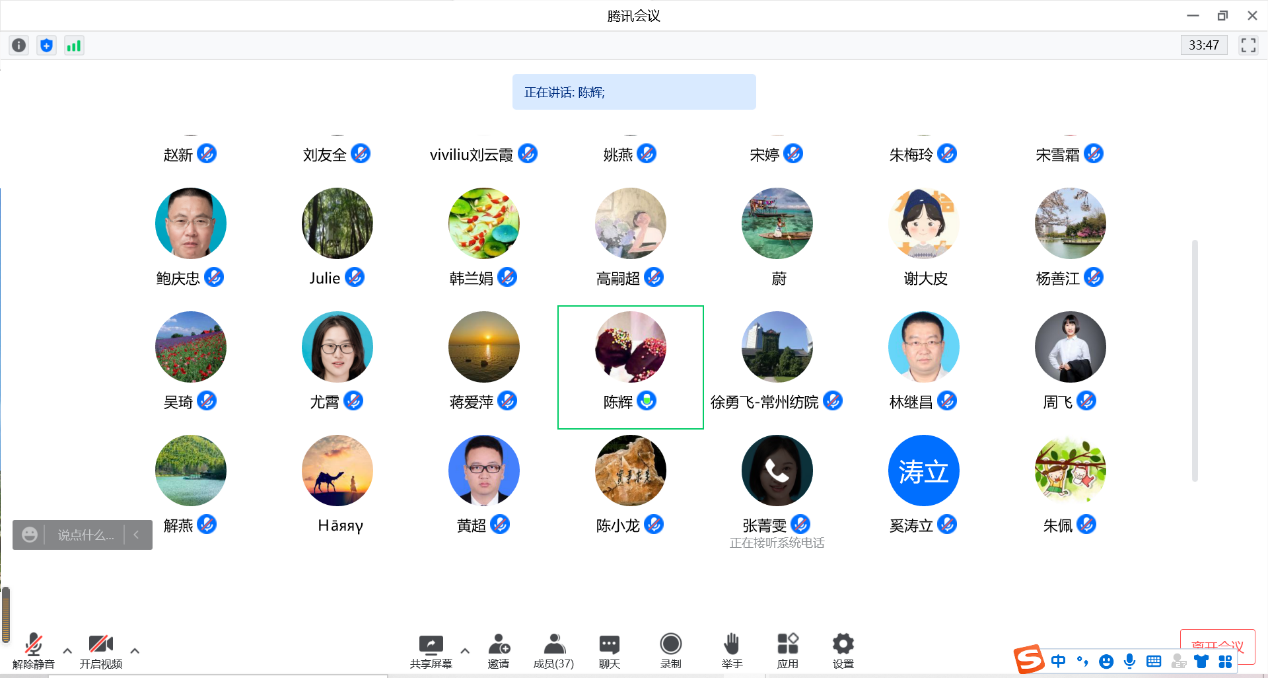This screenshot has height=678, width=1268.
Task: Raise hand with the 举手 icon
Action: coord(732,643)
